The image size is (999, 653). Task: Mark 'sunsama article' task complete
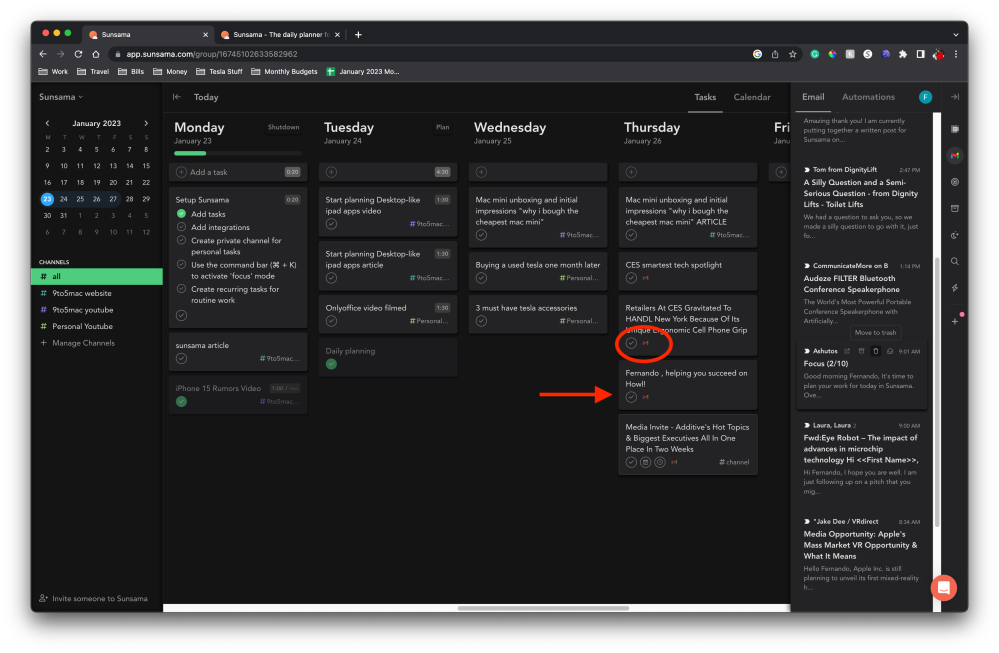tap(182, 359)
